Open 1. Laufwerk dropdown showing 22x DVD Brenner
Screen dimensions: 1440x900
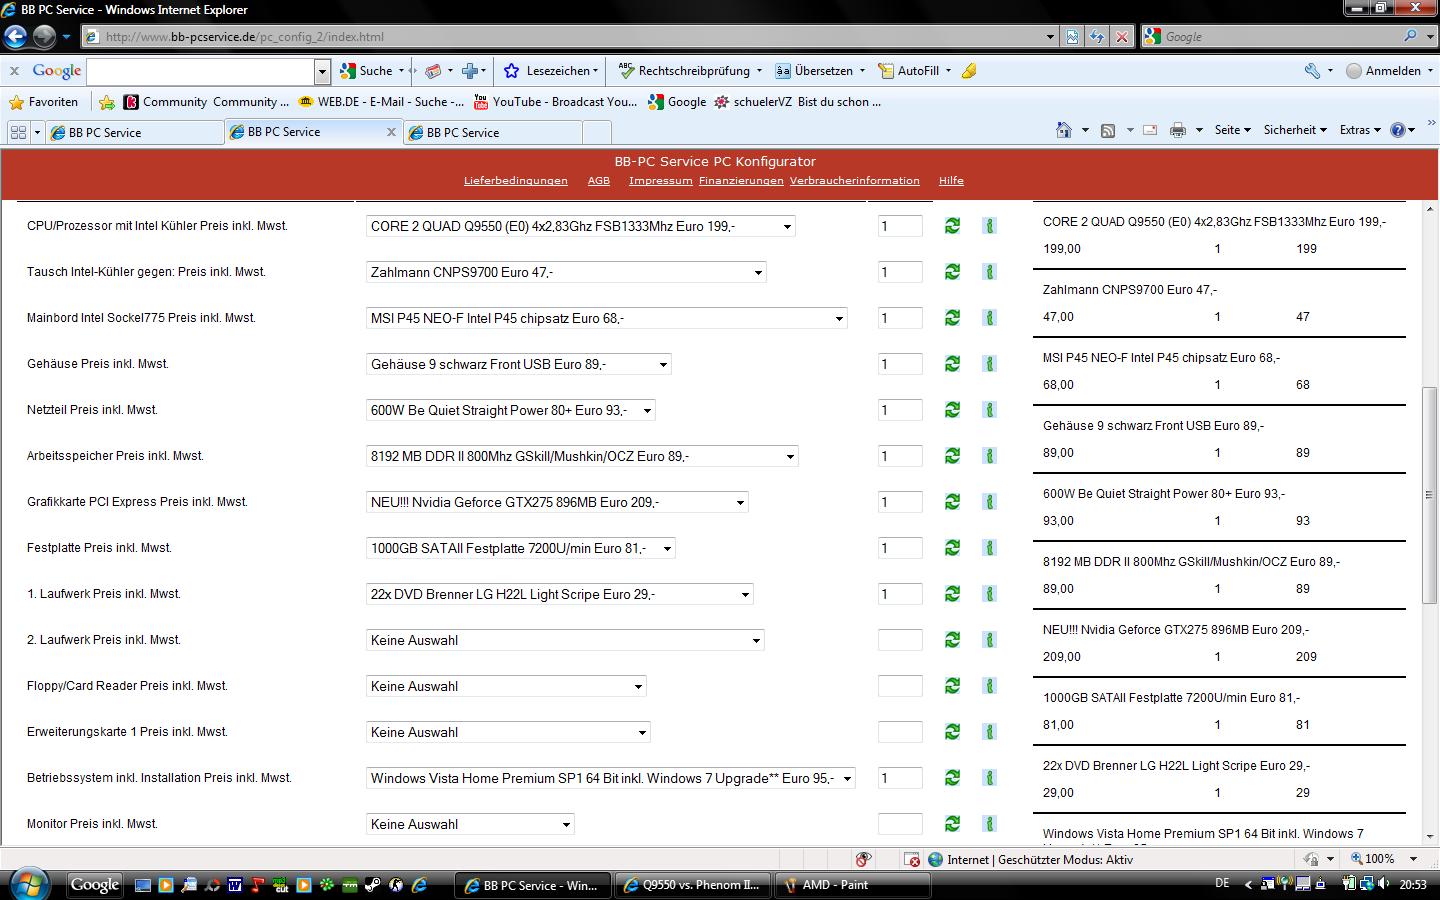click(x=560, y=594)
